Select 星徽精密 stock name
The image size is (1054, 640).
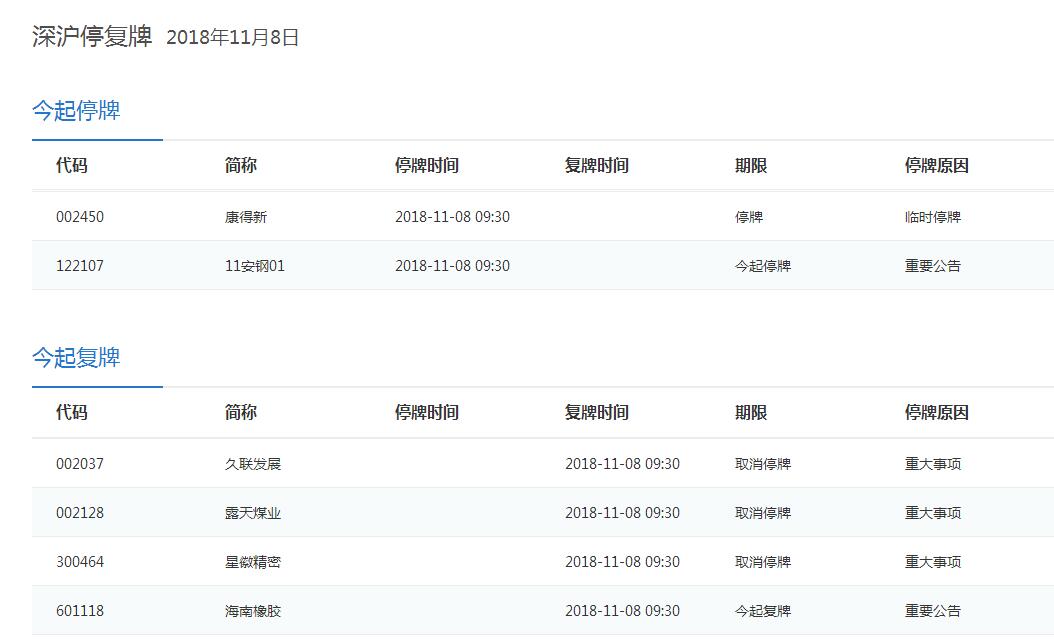click(x=253, y=562)
